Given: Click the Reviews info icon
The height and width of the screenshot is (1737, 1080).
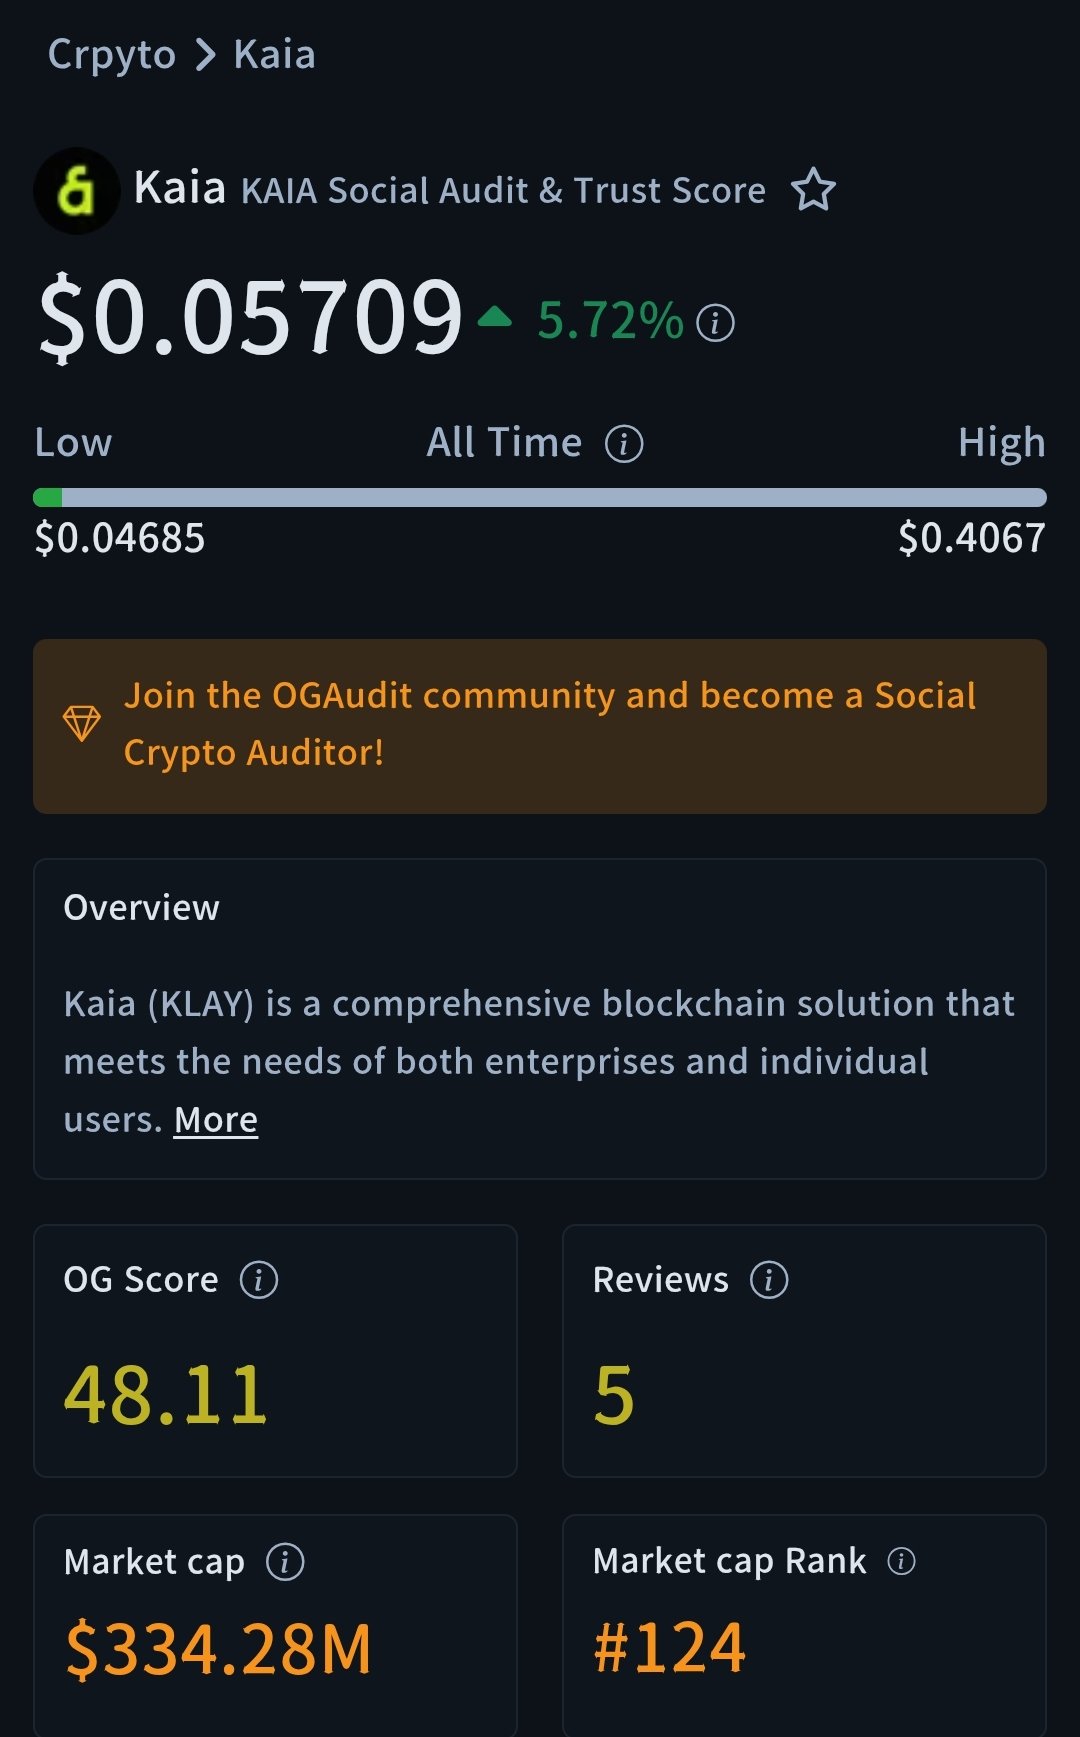Looking at the screenshot, I should coord(769,1280).
